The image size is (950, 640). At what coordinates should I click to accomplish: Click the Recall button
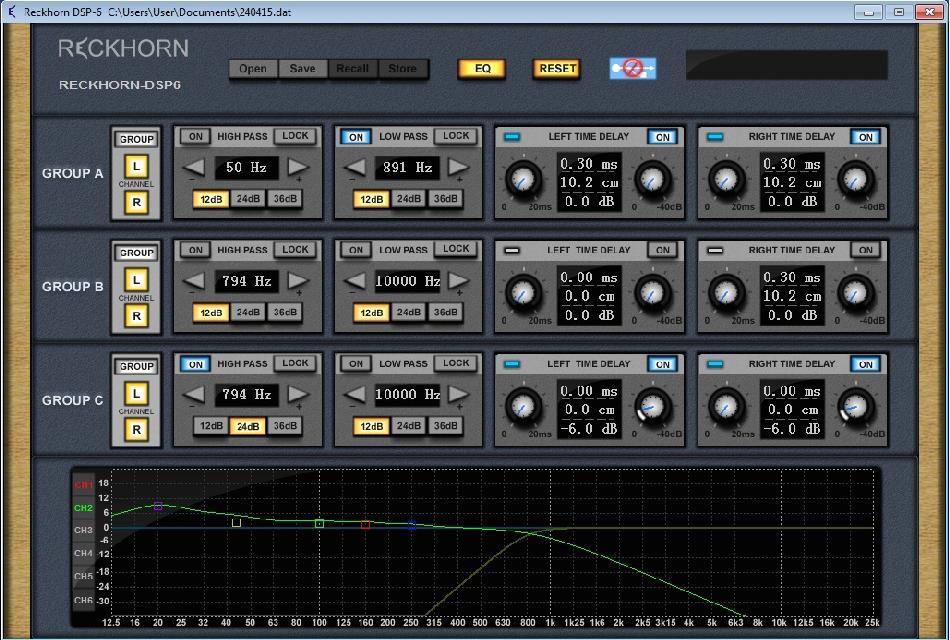pos(352,68)
